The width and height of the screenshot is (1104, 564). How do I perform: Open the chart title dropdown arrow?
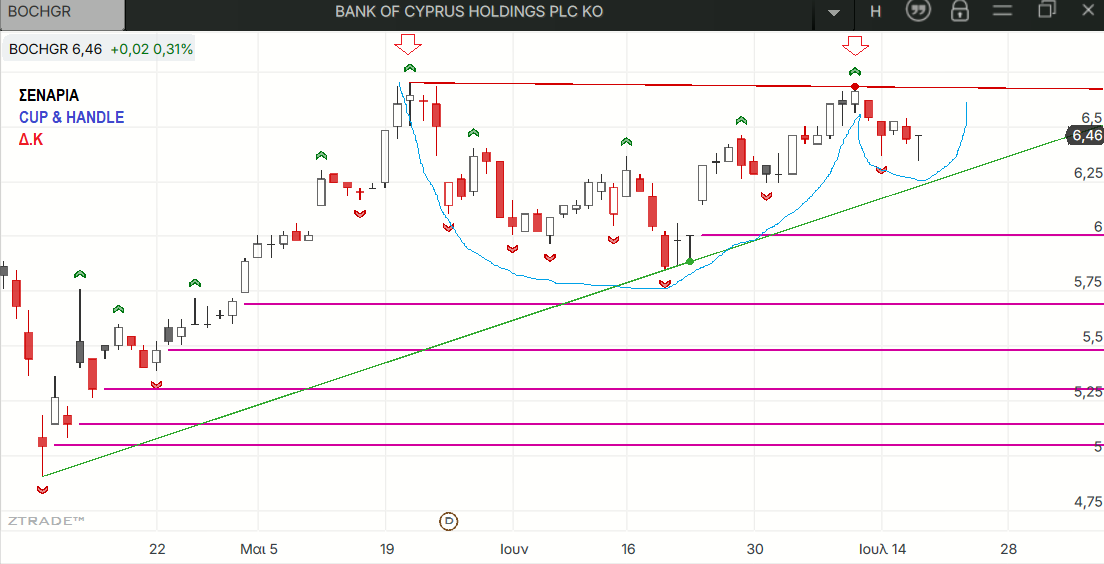coord(834,12)
